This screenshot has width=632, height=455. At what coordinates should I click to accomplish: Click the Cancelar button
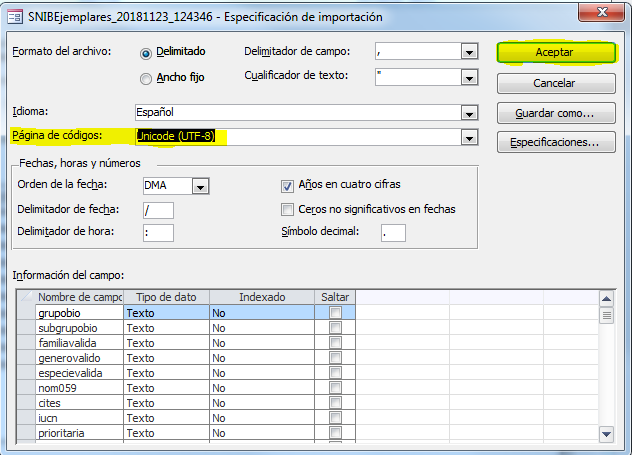[554, 83]
